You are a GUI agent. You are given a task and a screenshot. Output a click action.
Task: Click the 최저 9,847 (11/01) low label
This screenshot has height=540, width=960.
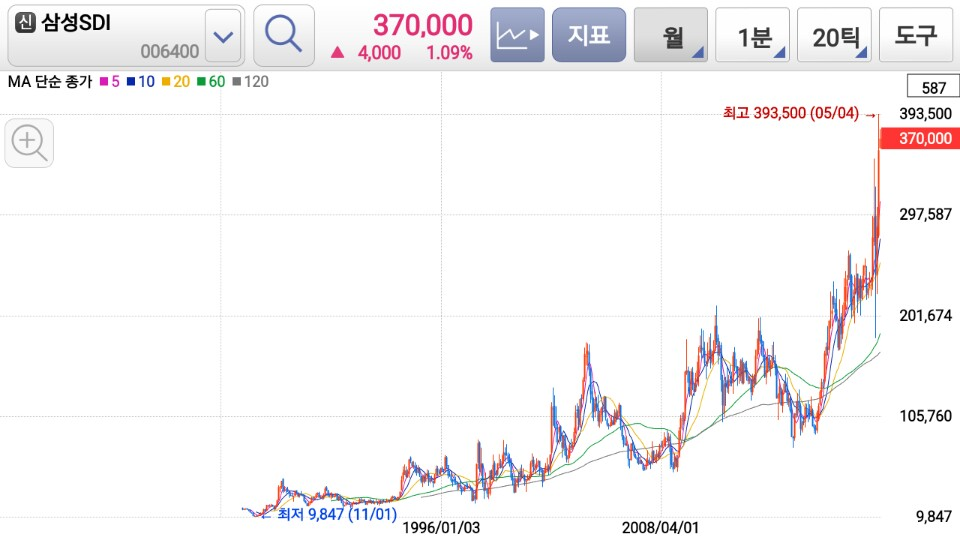click(337, 514)
